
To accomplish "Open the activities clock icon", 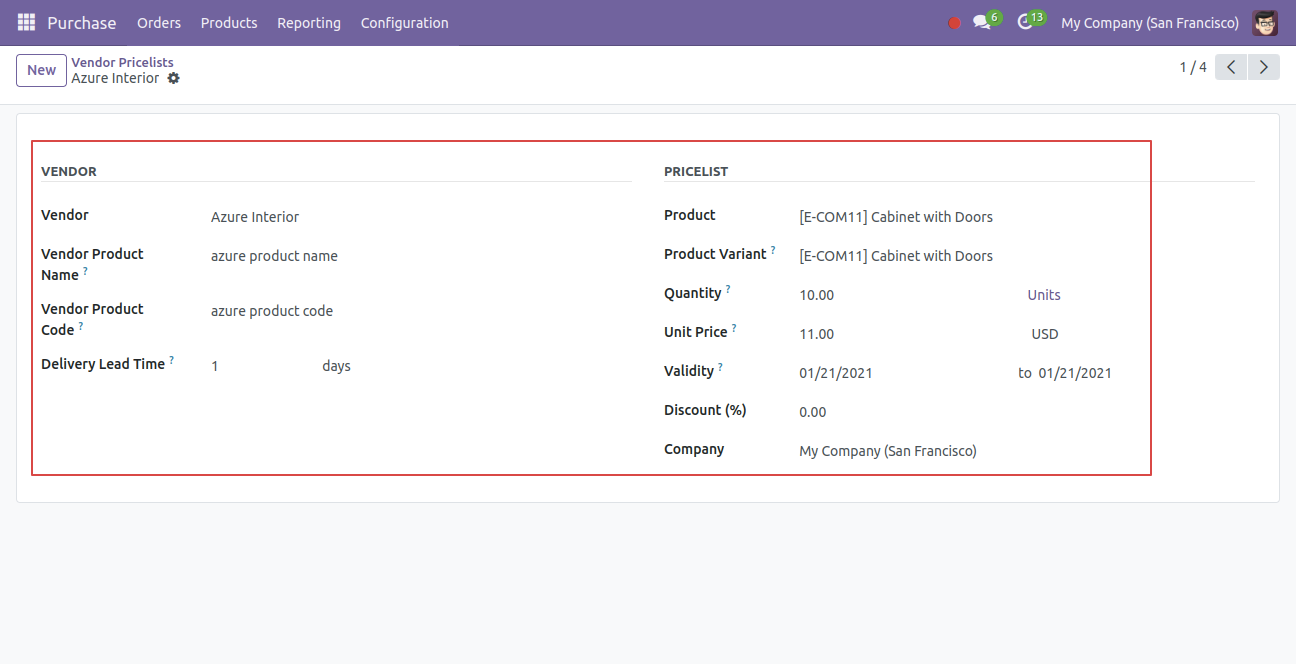I will 1025,22.
